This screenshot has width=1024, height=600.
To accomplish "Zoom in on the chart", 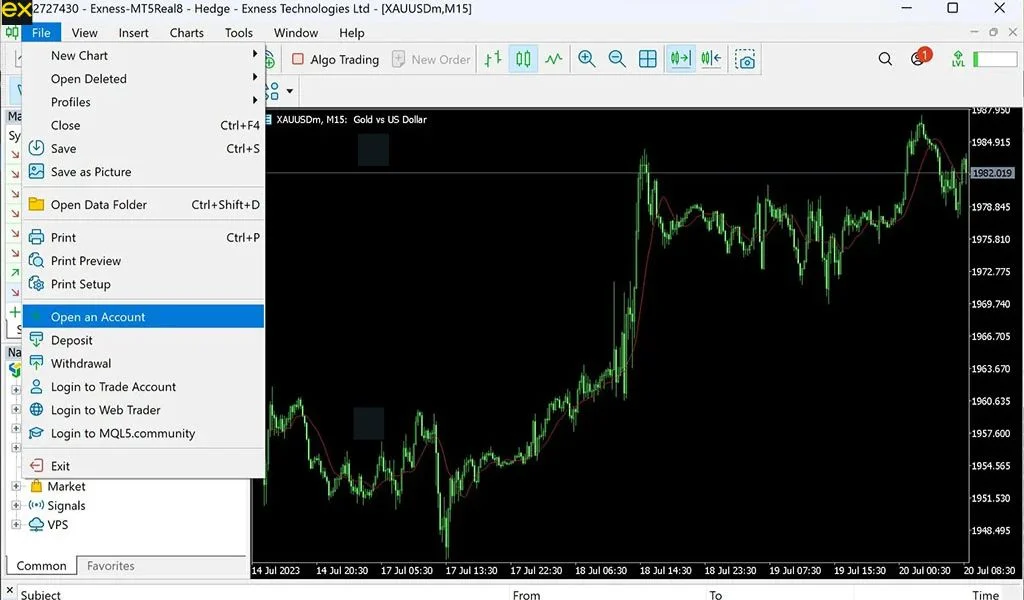I will tap(587, 59).
